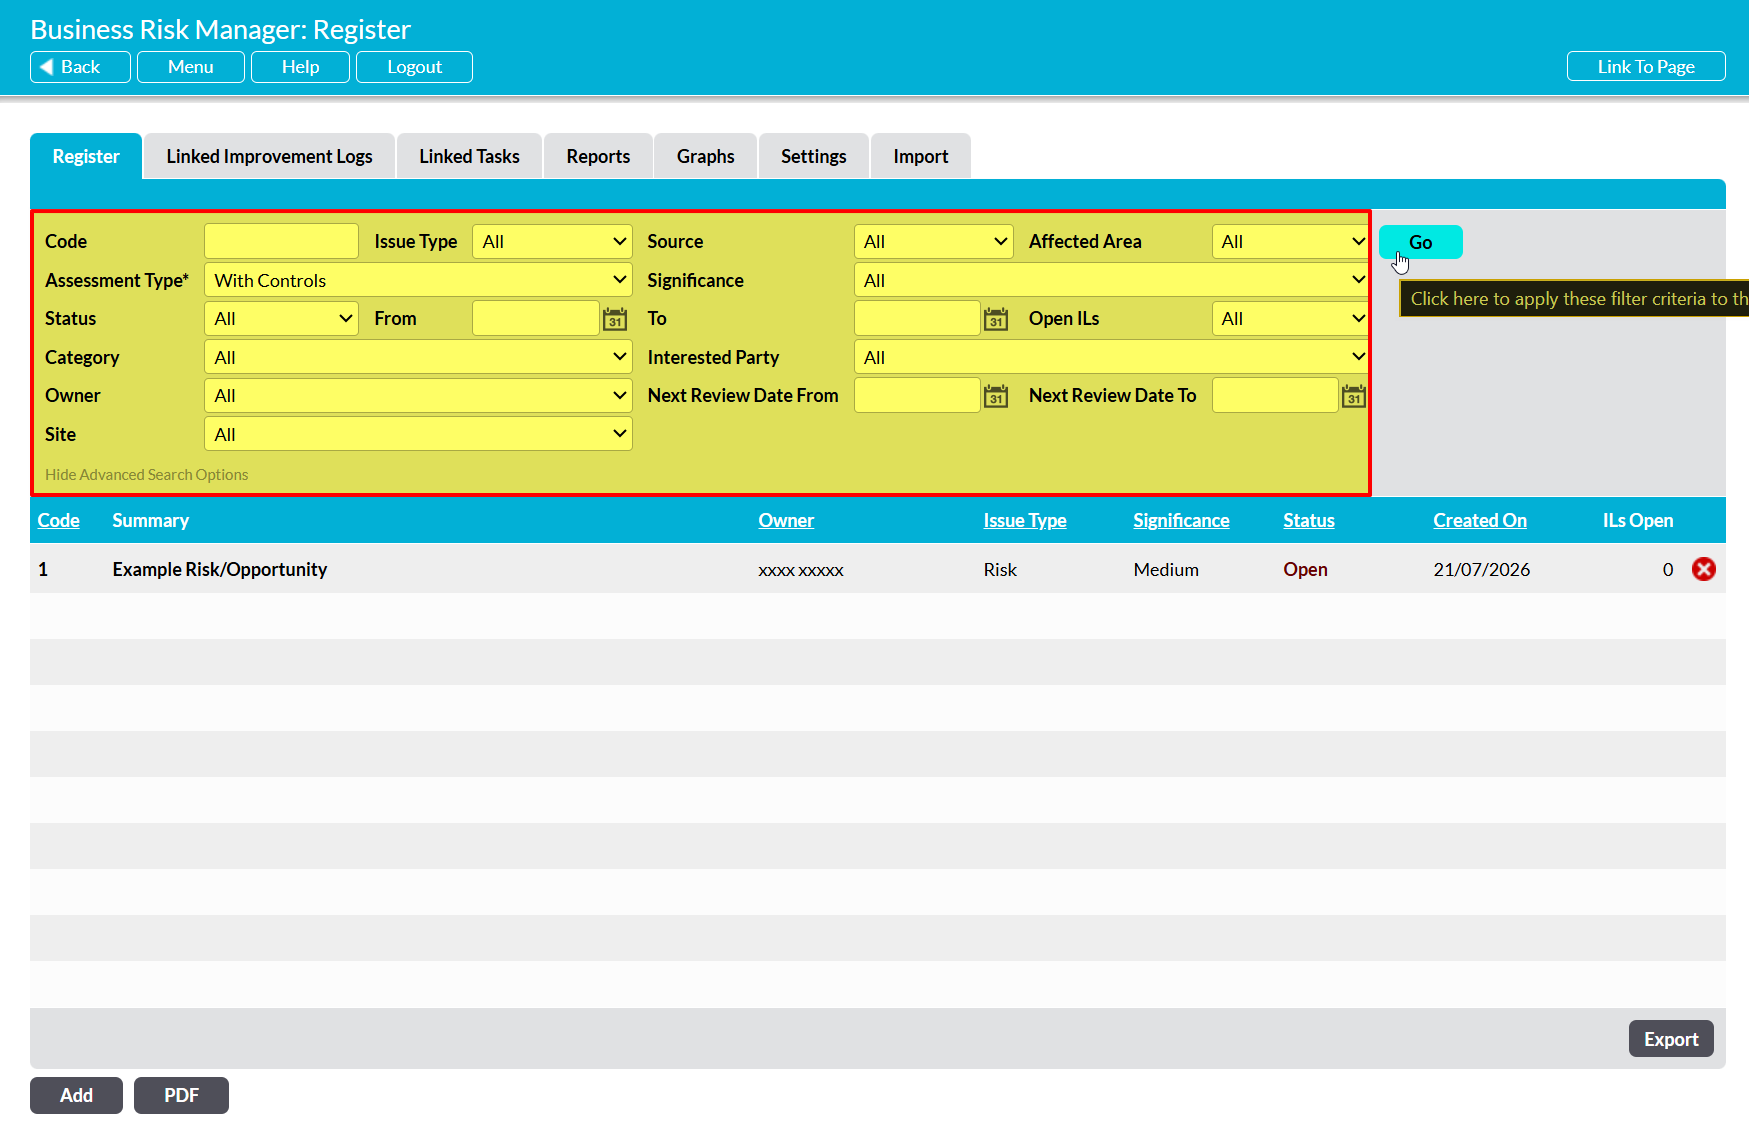The width and height of the screenshot is (1749, 1139).
Task: Click Next Review Date To input
Action: (x=1275, y=395)
